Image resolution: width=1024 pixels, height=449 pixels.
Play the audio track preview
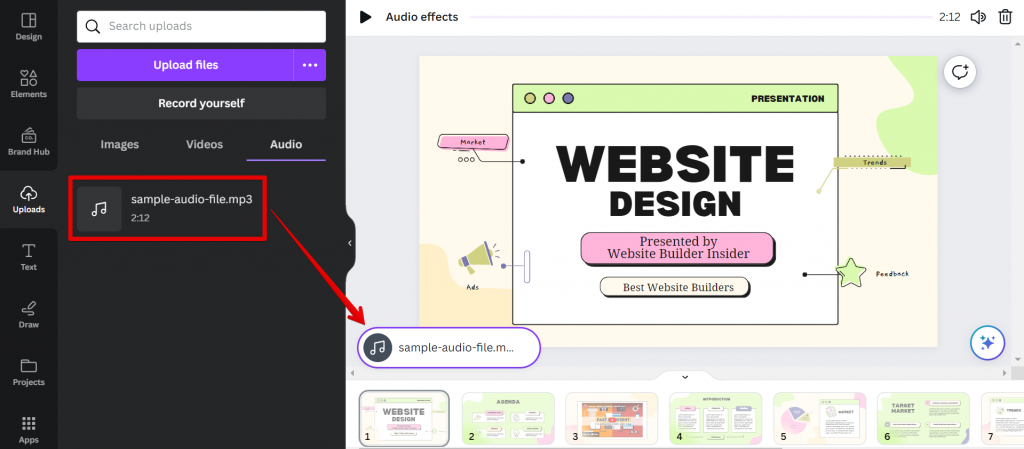coord(365,17)
